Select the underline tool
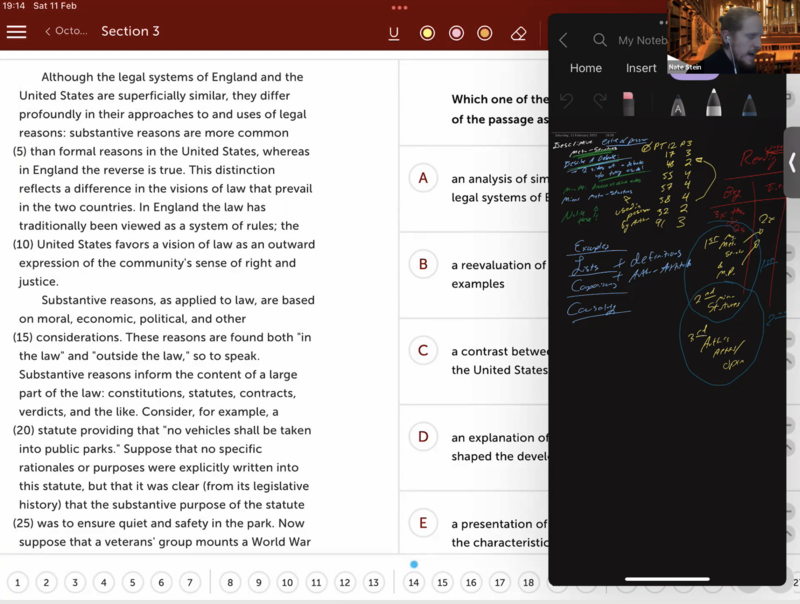This screenshot has height=604, width=800. tap(394, 33)
